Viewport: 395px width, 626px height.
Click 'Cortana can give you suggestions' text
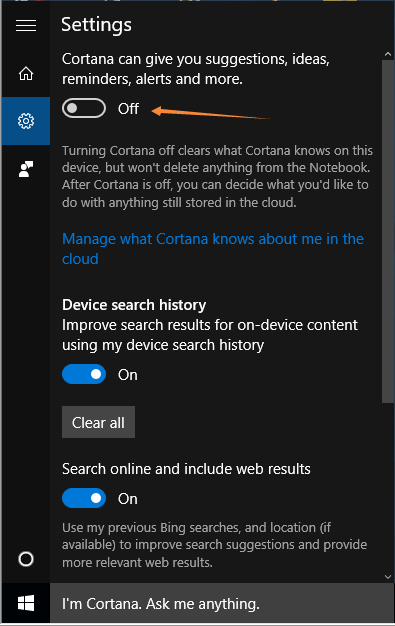click(x=196, y=69)
